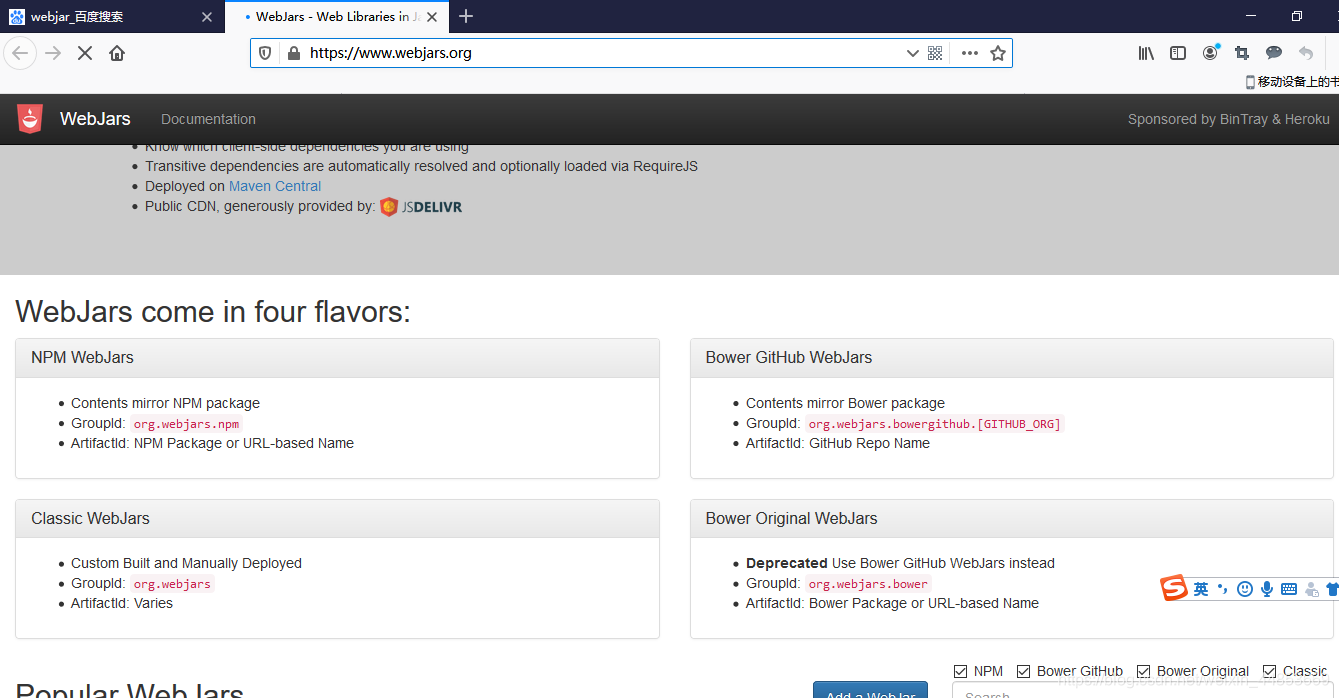Open page actions three-dot menu

(x=970, y=53)
